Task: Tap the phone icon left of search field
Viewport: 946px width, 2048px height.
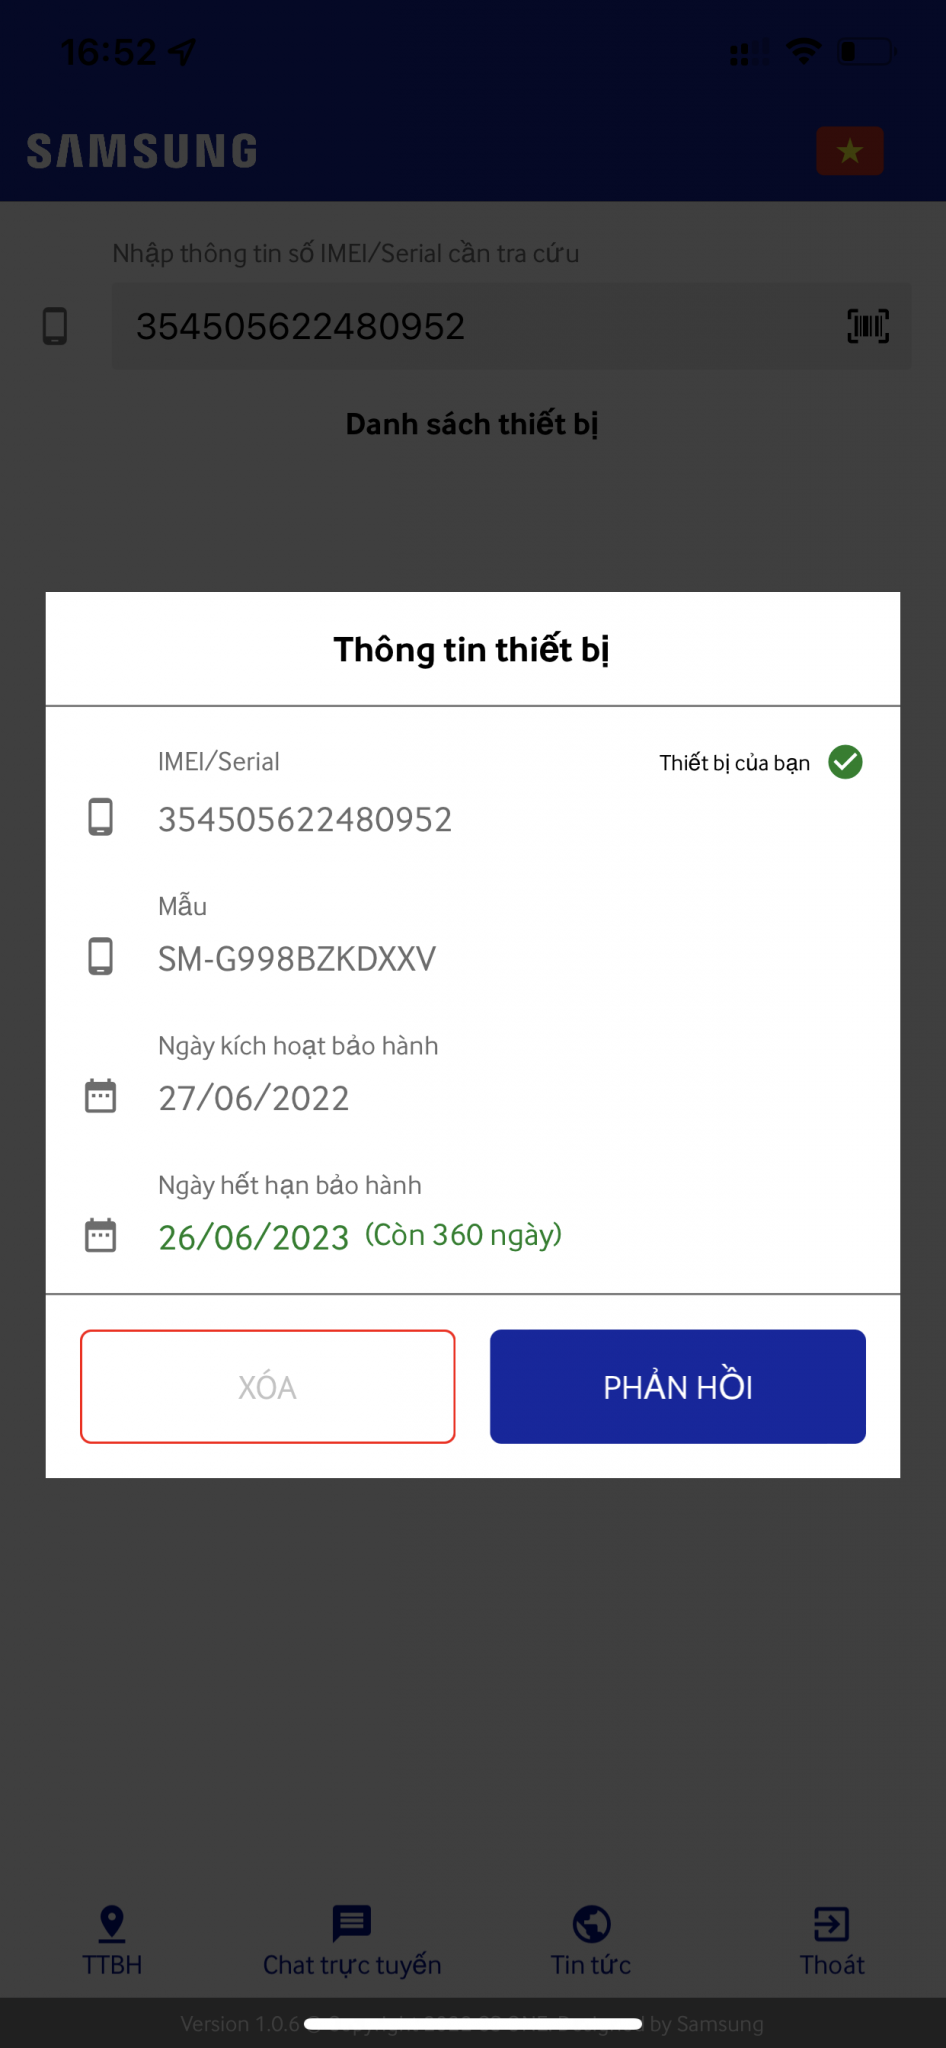Action: (x=55, y=326)
